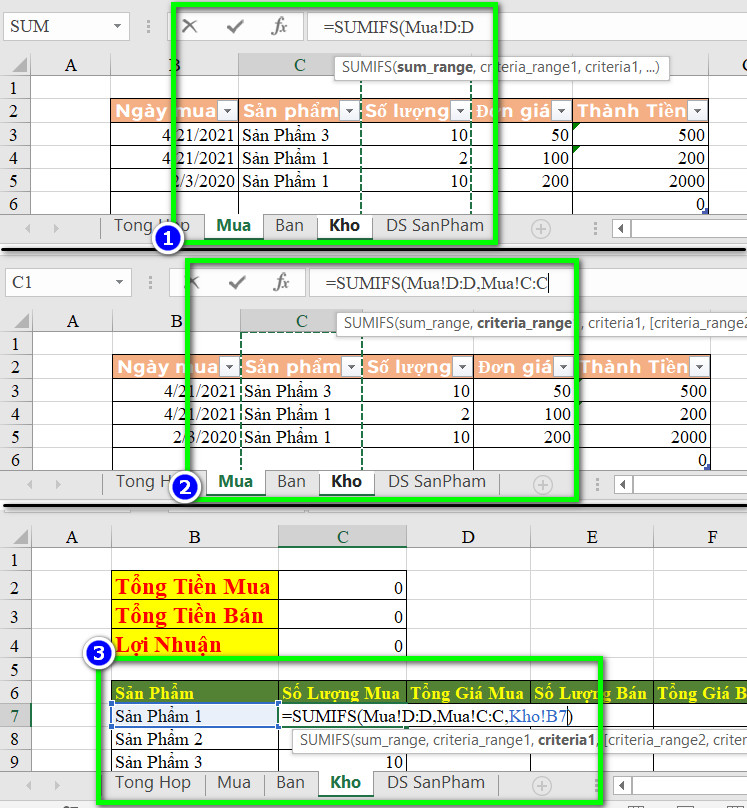Click cell 'Sản Phẩm 2' in bottom panel

point(195,738)
